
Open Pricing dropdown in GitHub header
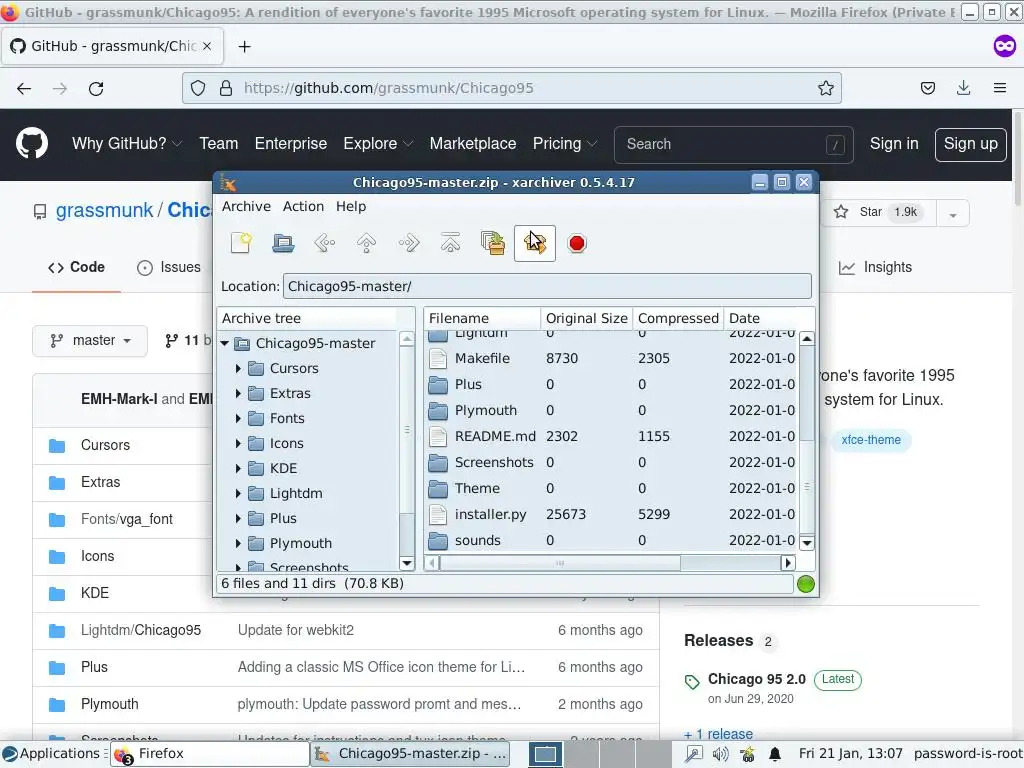[565, 144]
